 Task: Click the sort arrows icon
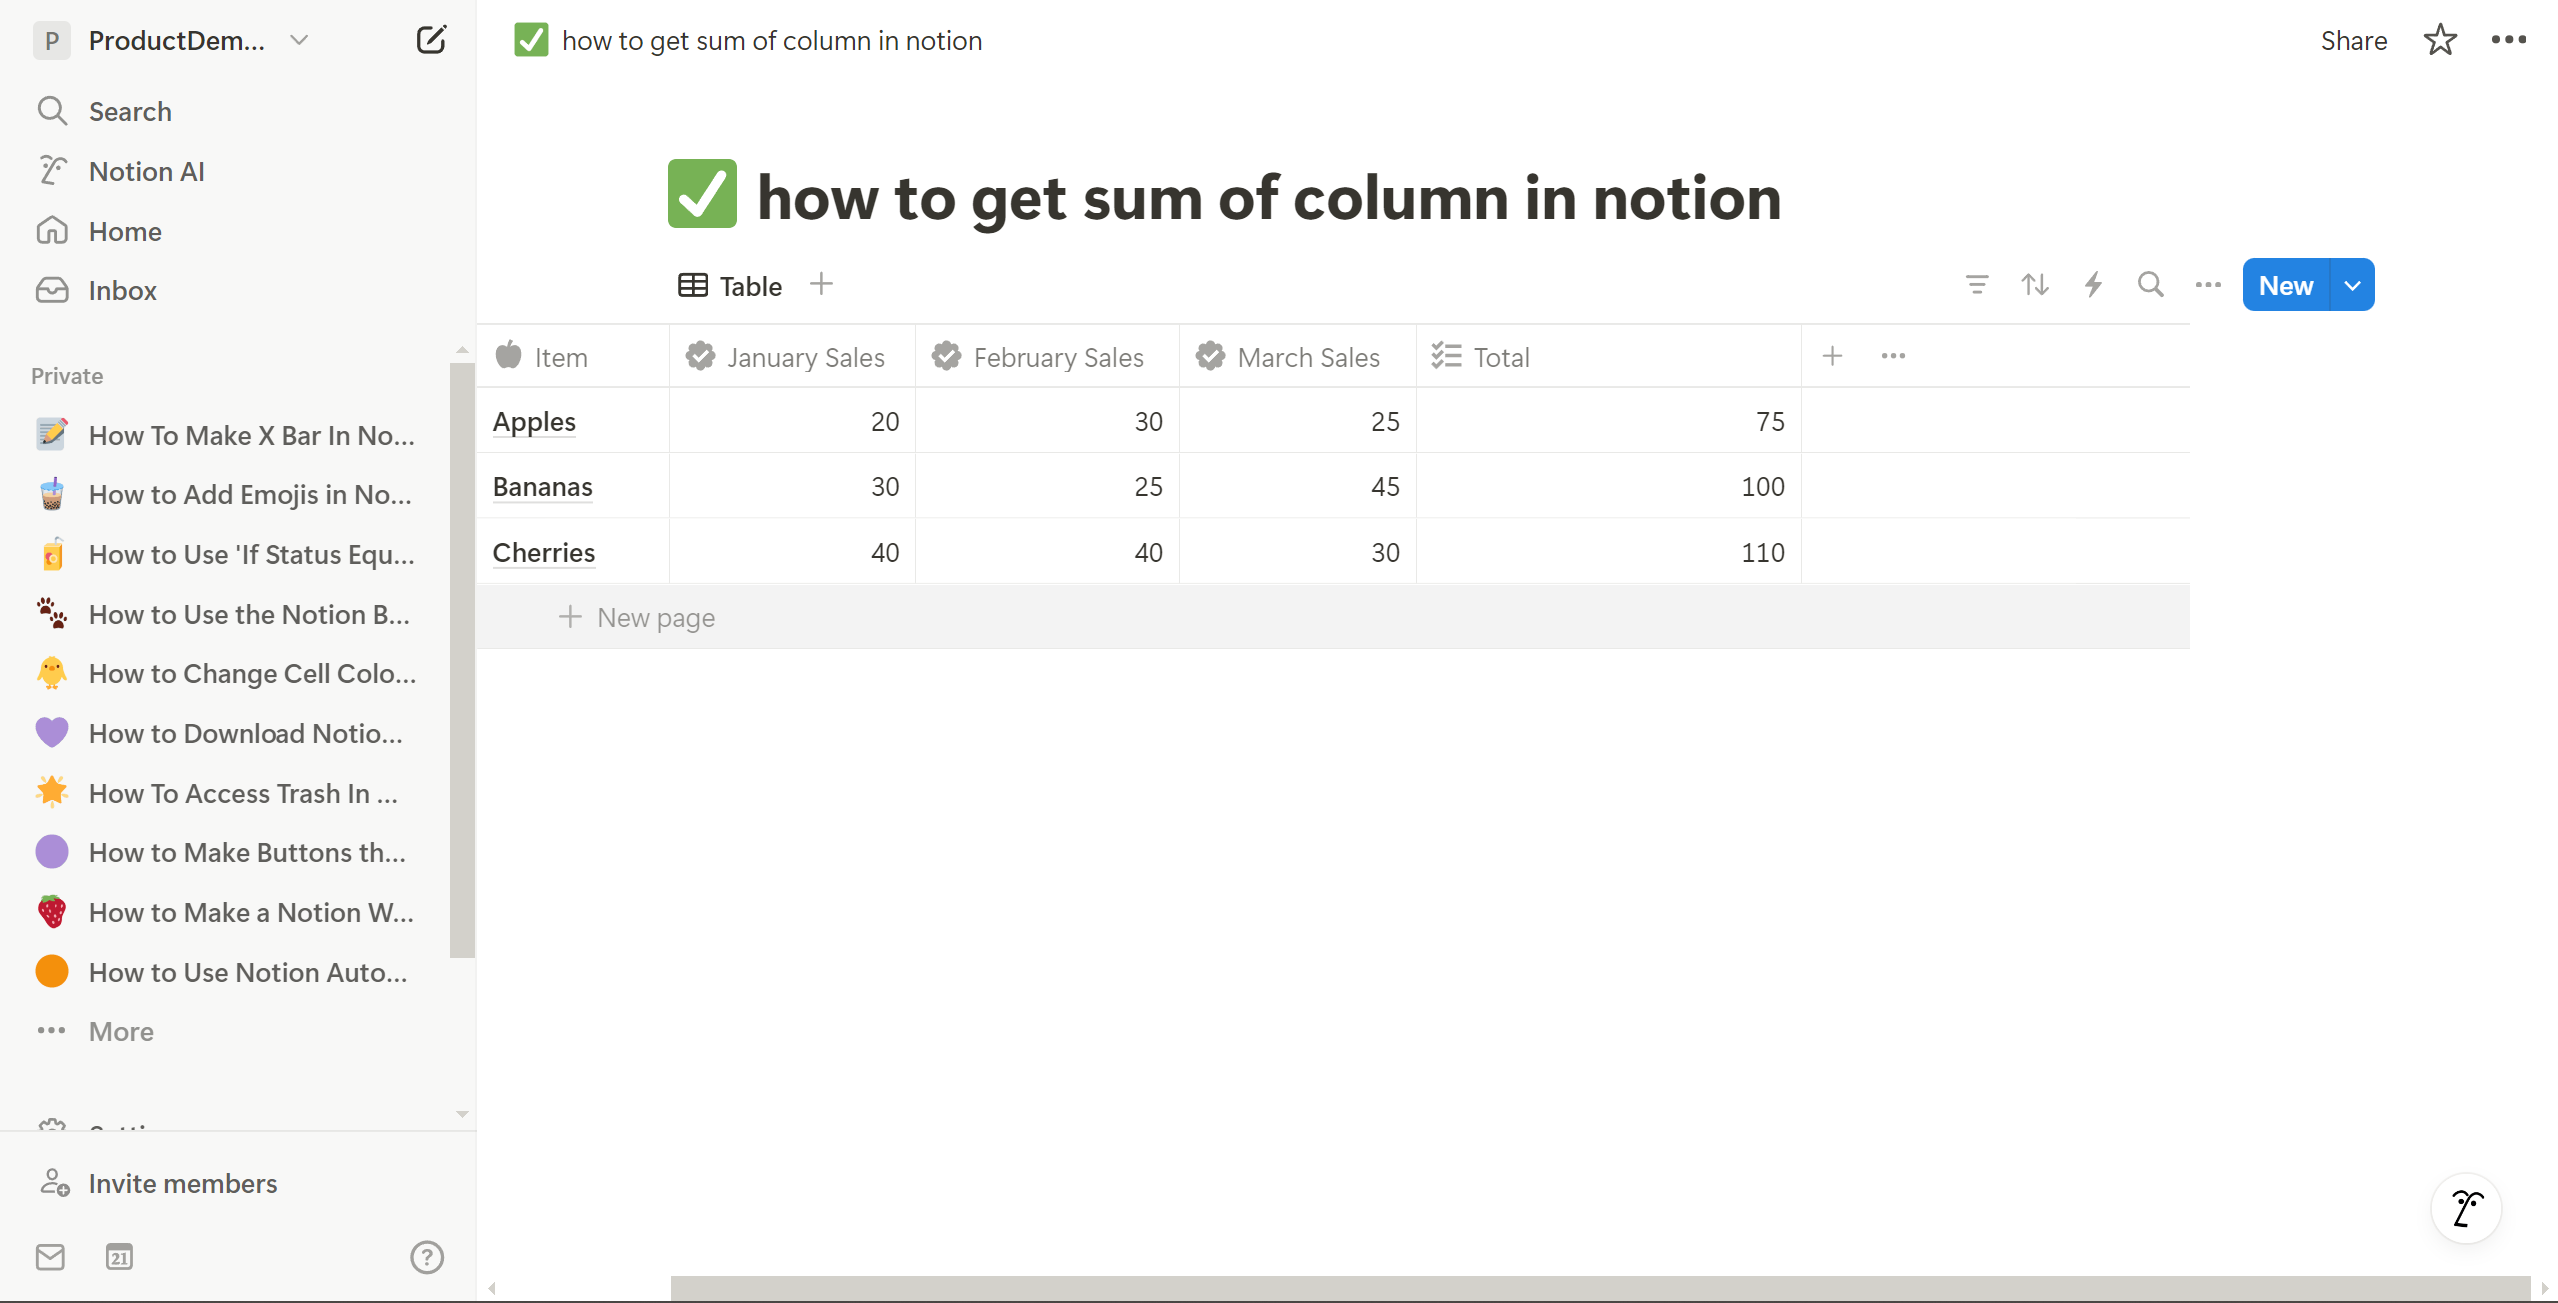[x=2034, y=285]
